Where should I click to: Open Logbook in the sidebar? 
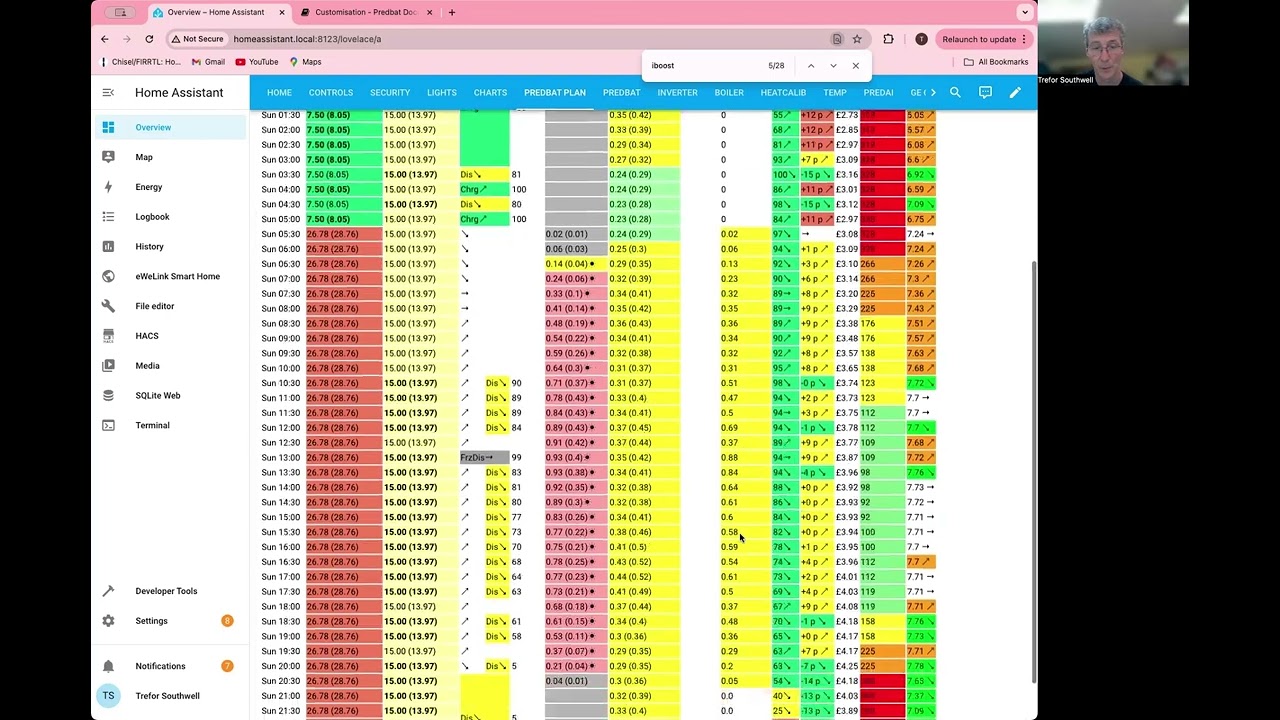pyautogui.click(x=171, y=217)
